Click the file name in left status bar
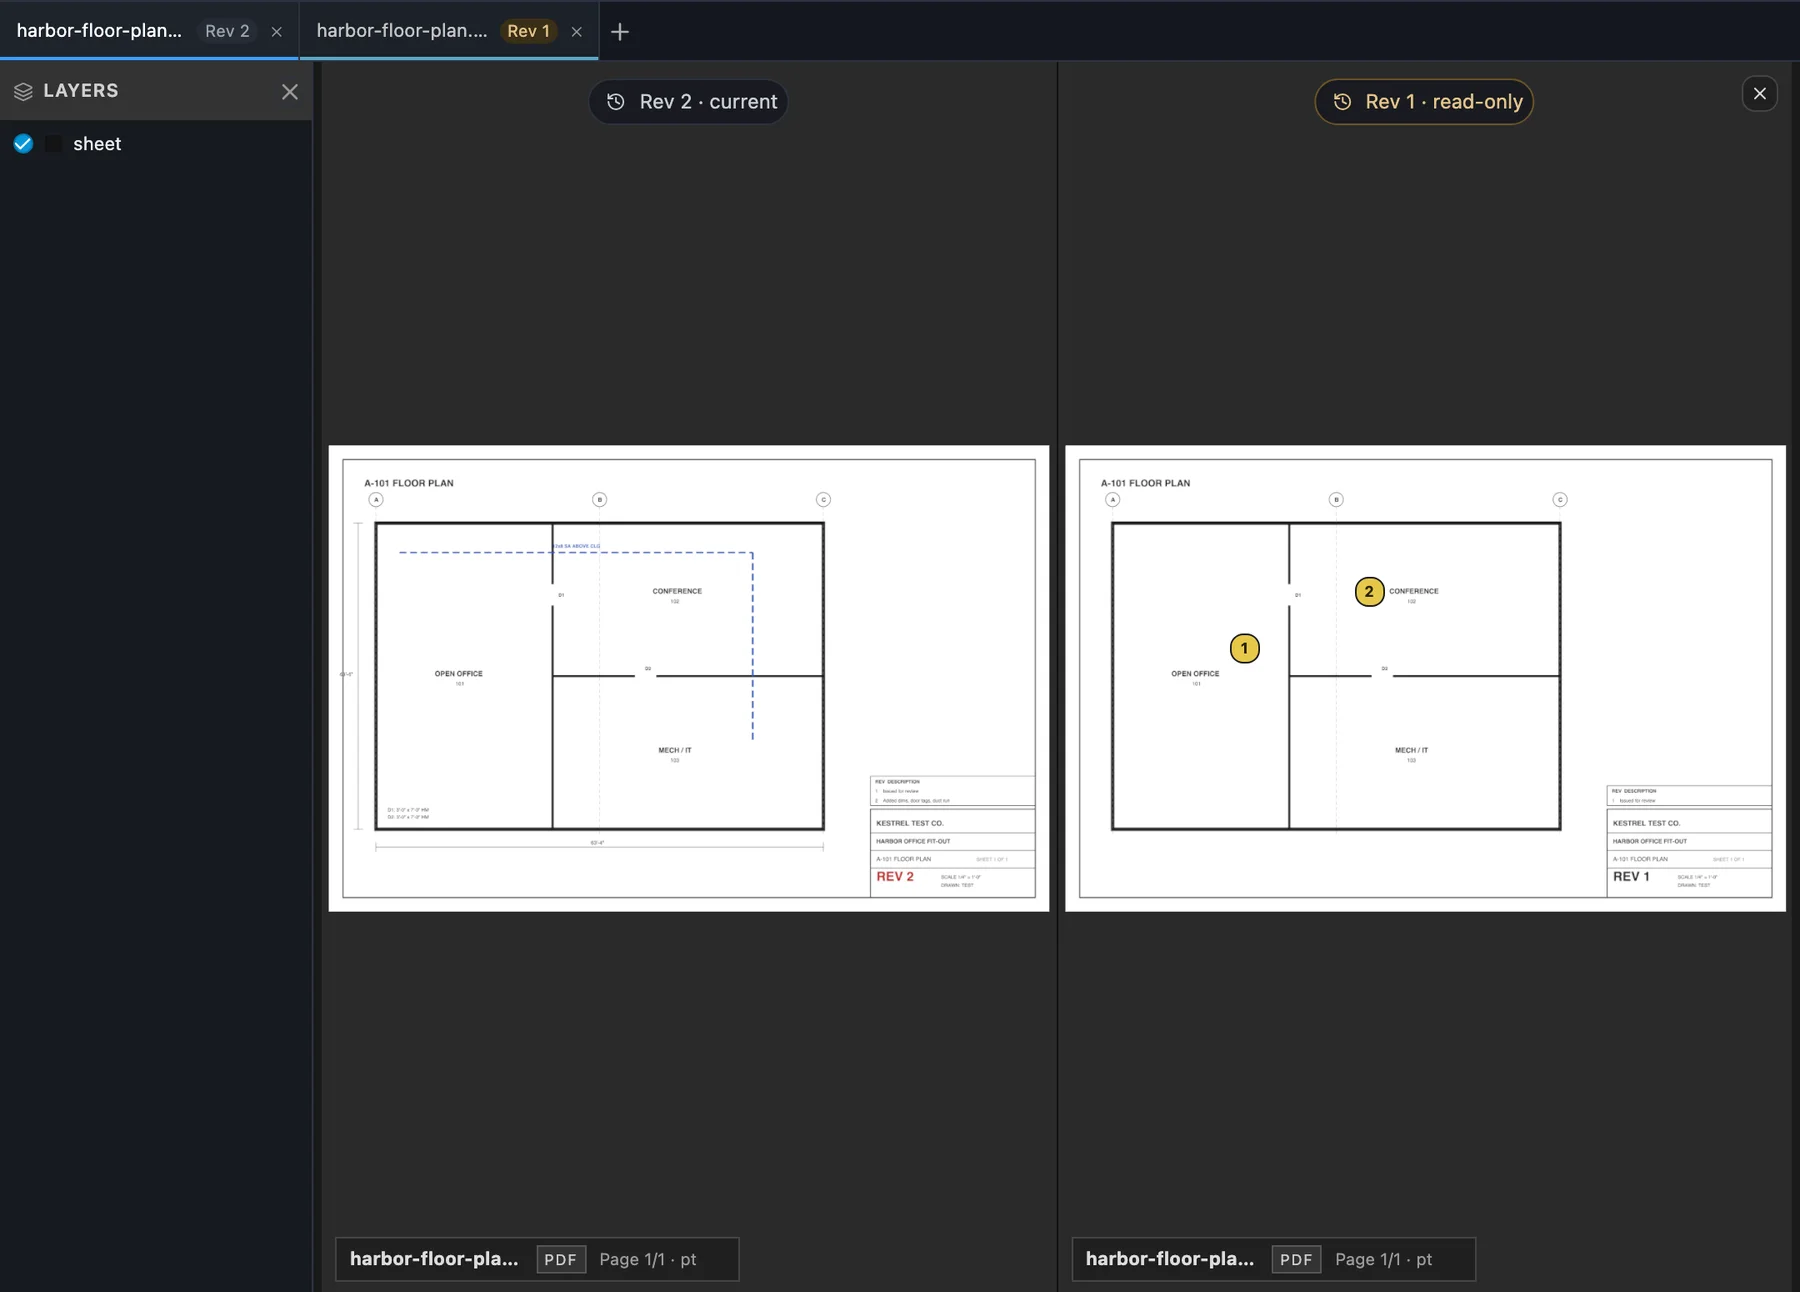1800x1292 pixels. click(x=434, y=1259)
